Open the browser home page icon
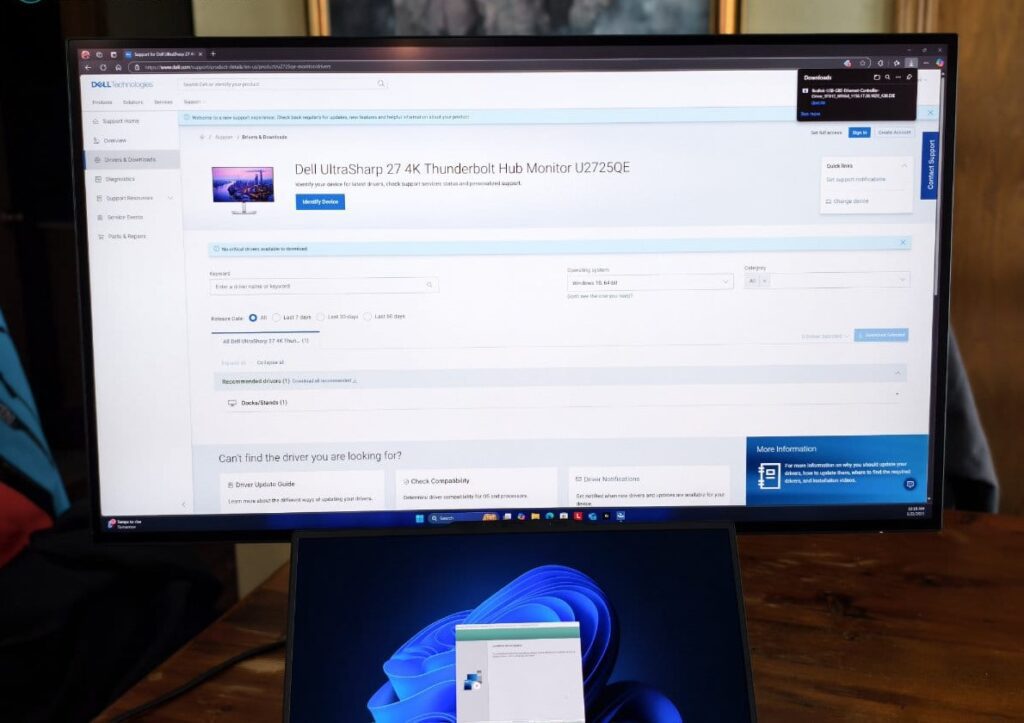The width and height of the screenshot is (1024, 723). coord(118,67)
